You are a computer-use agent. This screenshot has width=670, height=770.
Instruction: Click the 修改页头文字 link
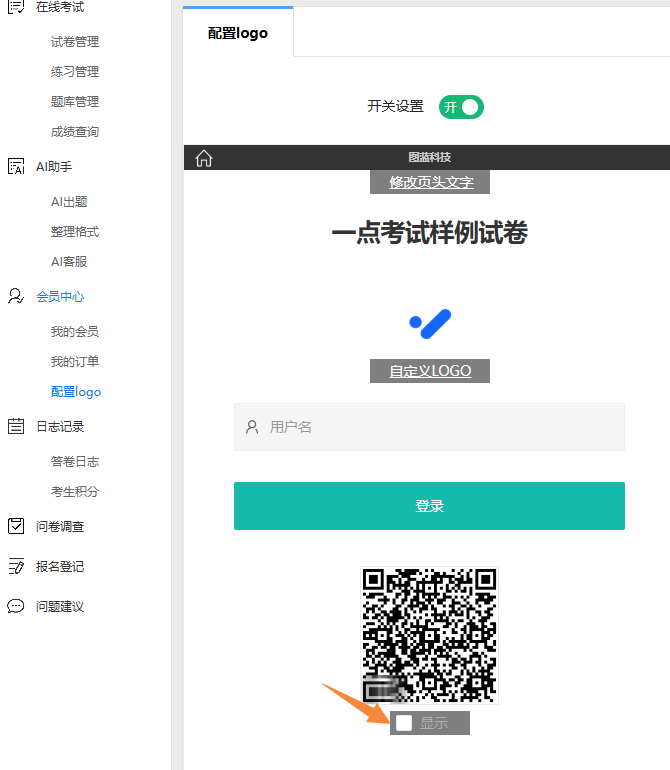431,182
